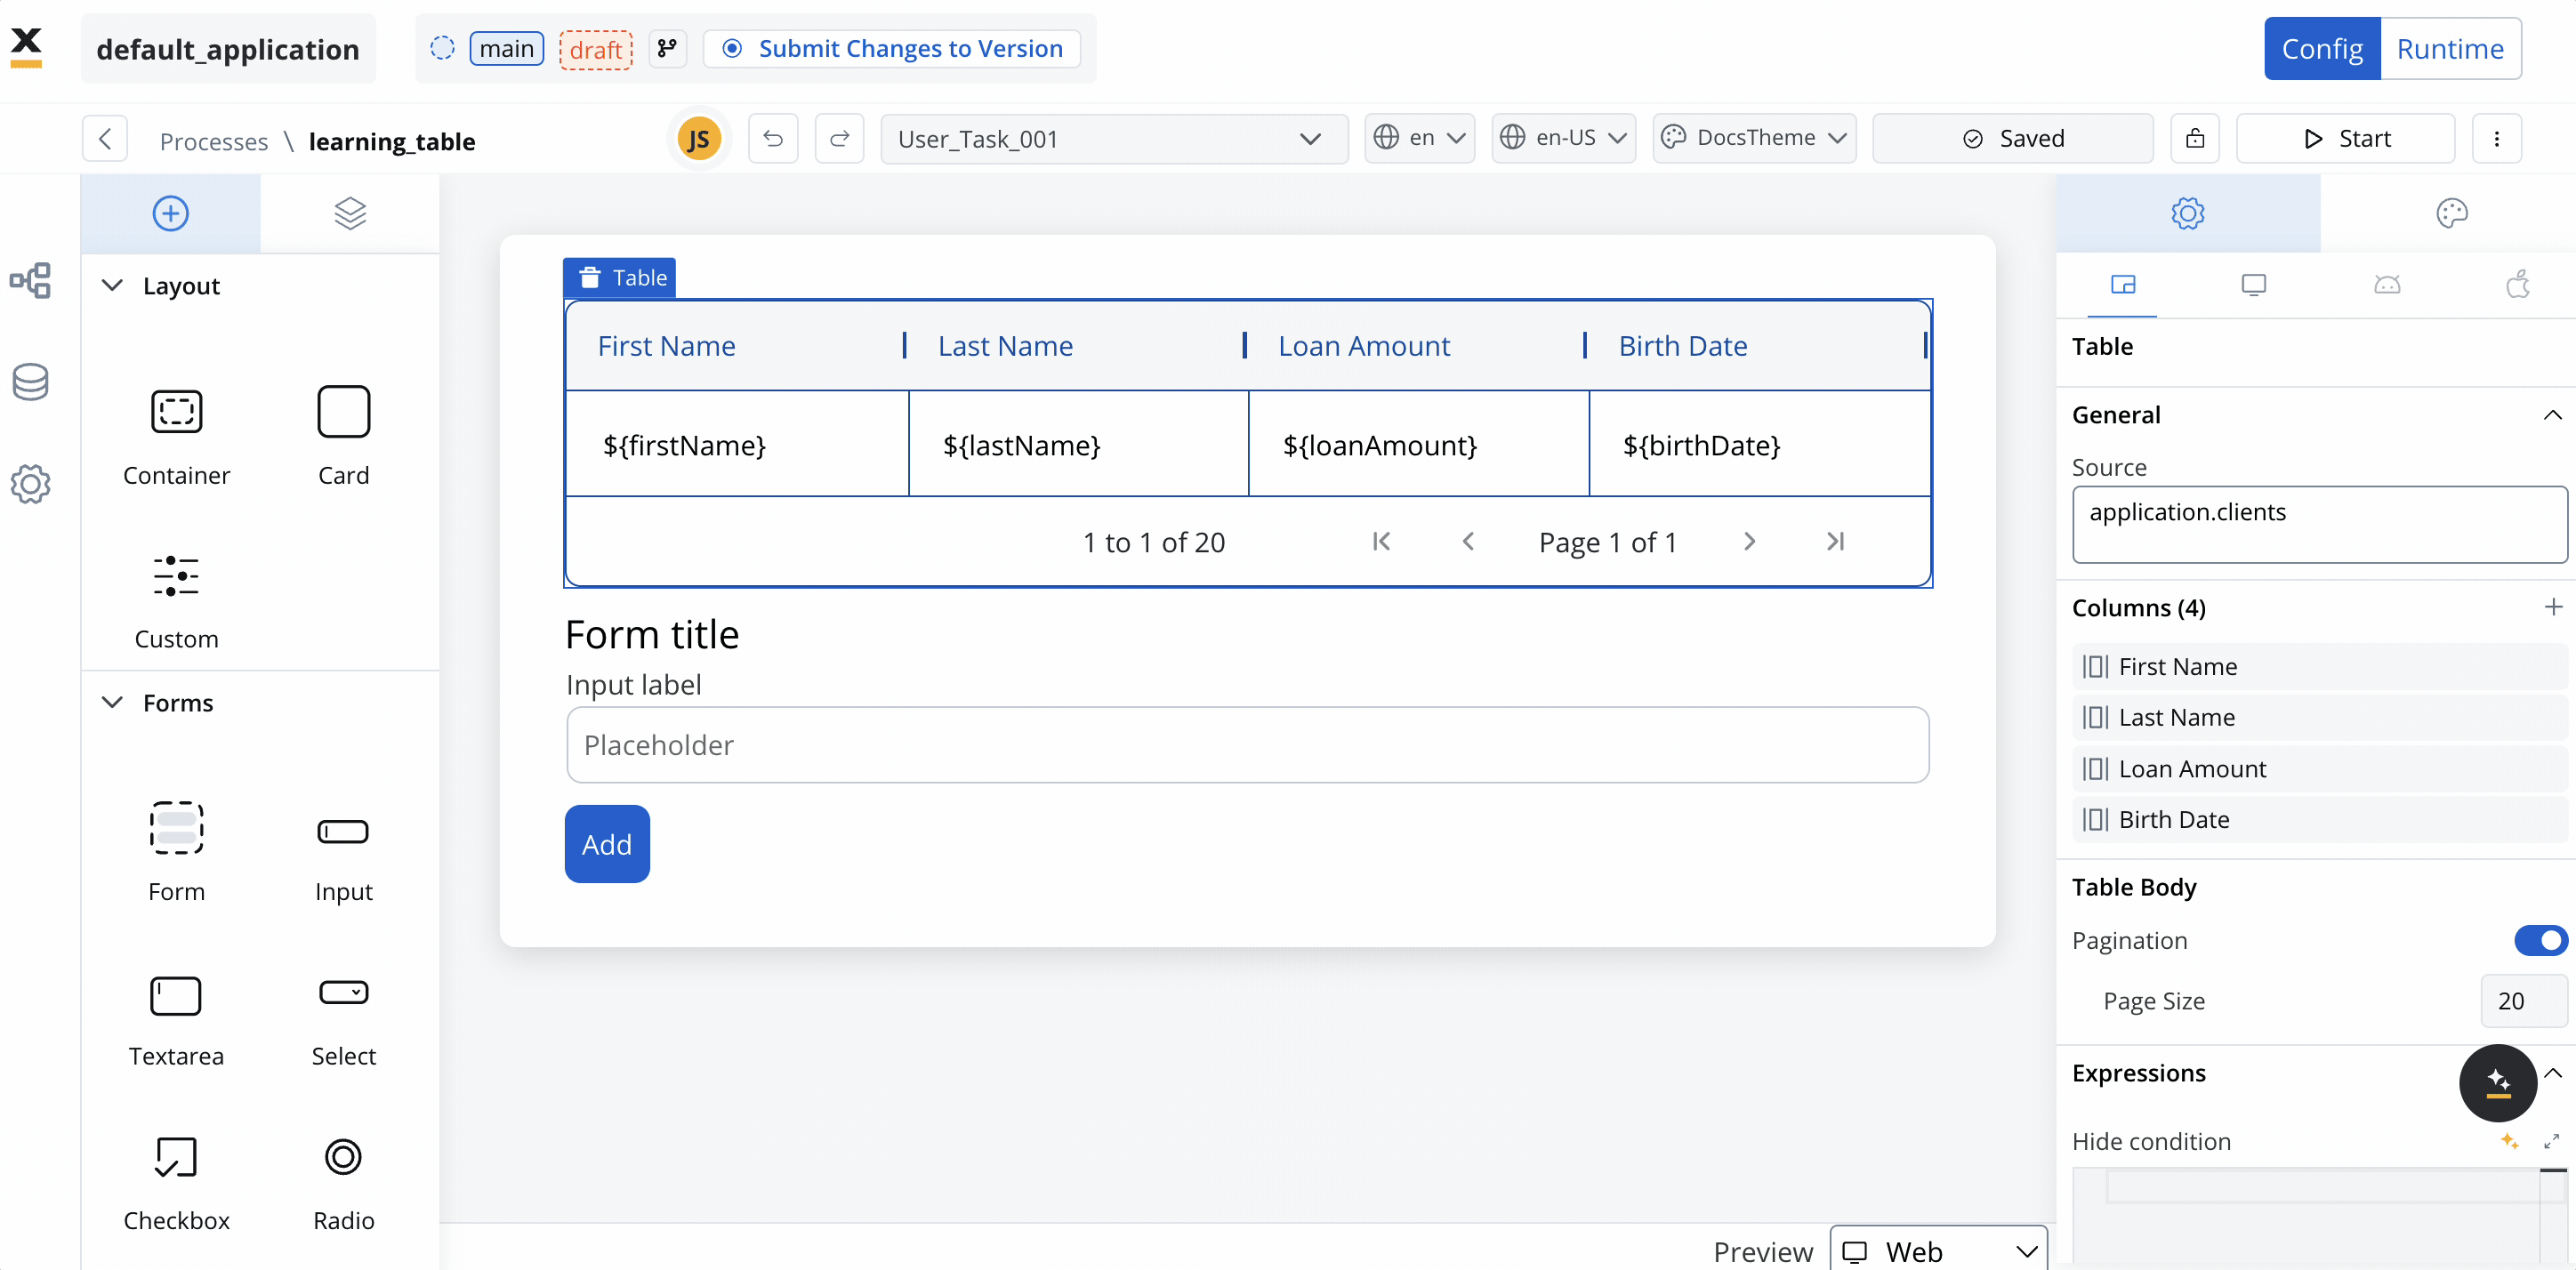This screenshot has width=2576, height=1270.
Task: Redo the last change
Action: coord(840,139)
